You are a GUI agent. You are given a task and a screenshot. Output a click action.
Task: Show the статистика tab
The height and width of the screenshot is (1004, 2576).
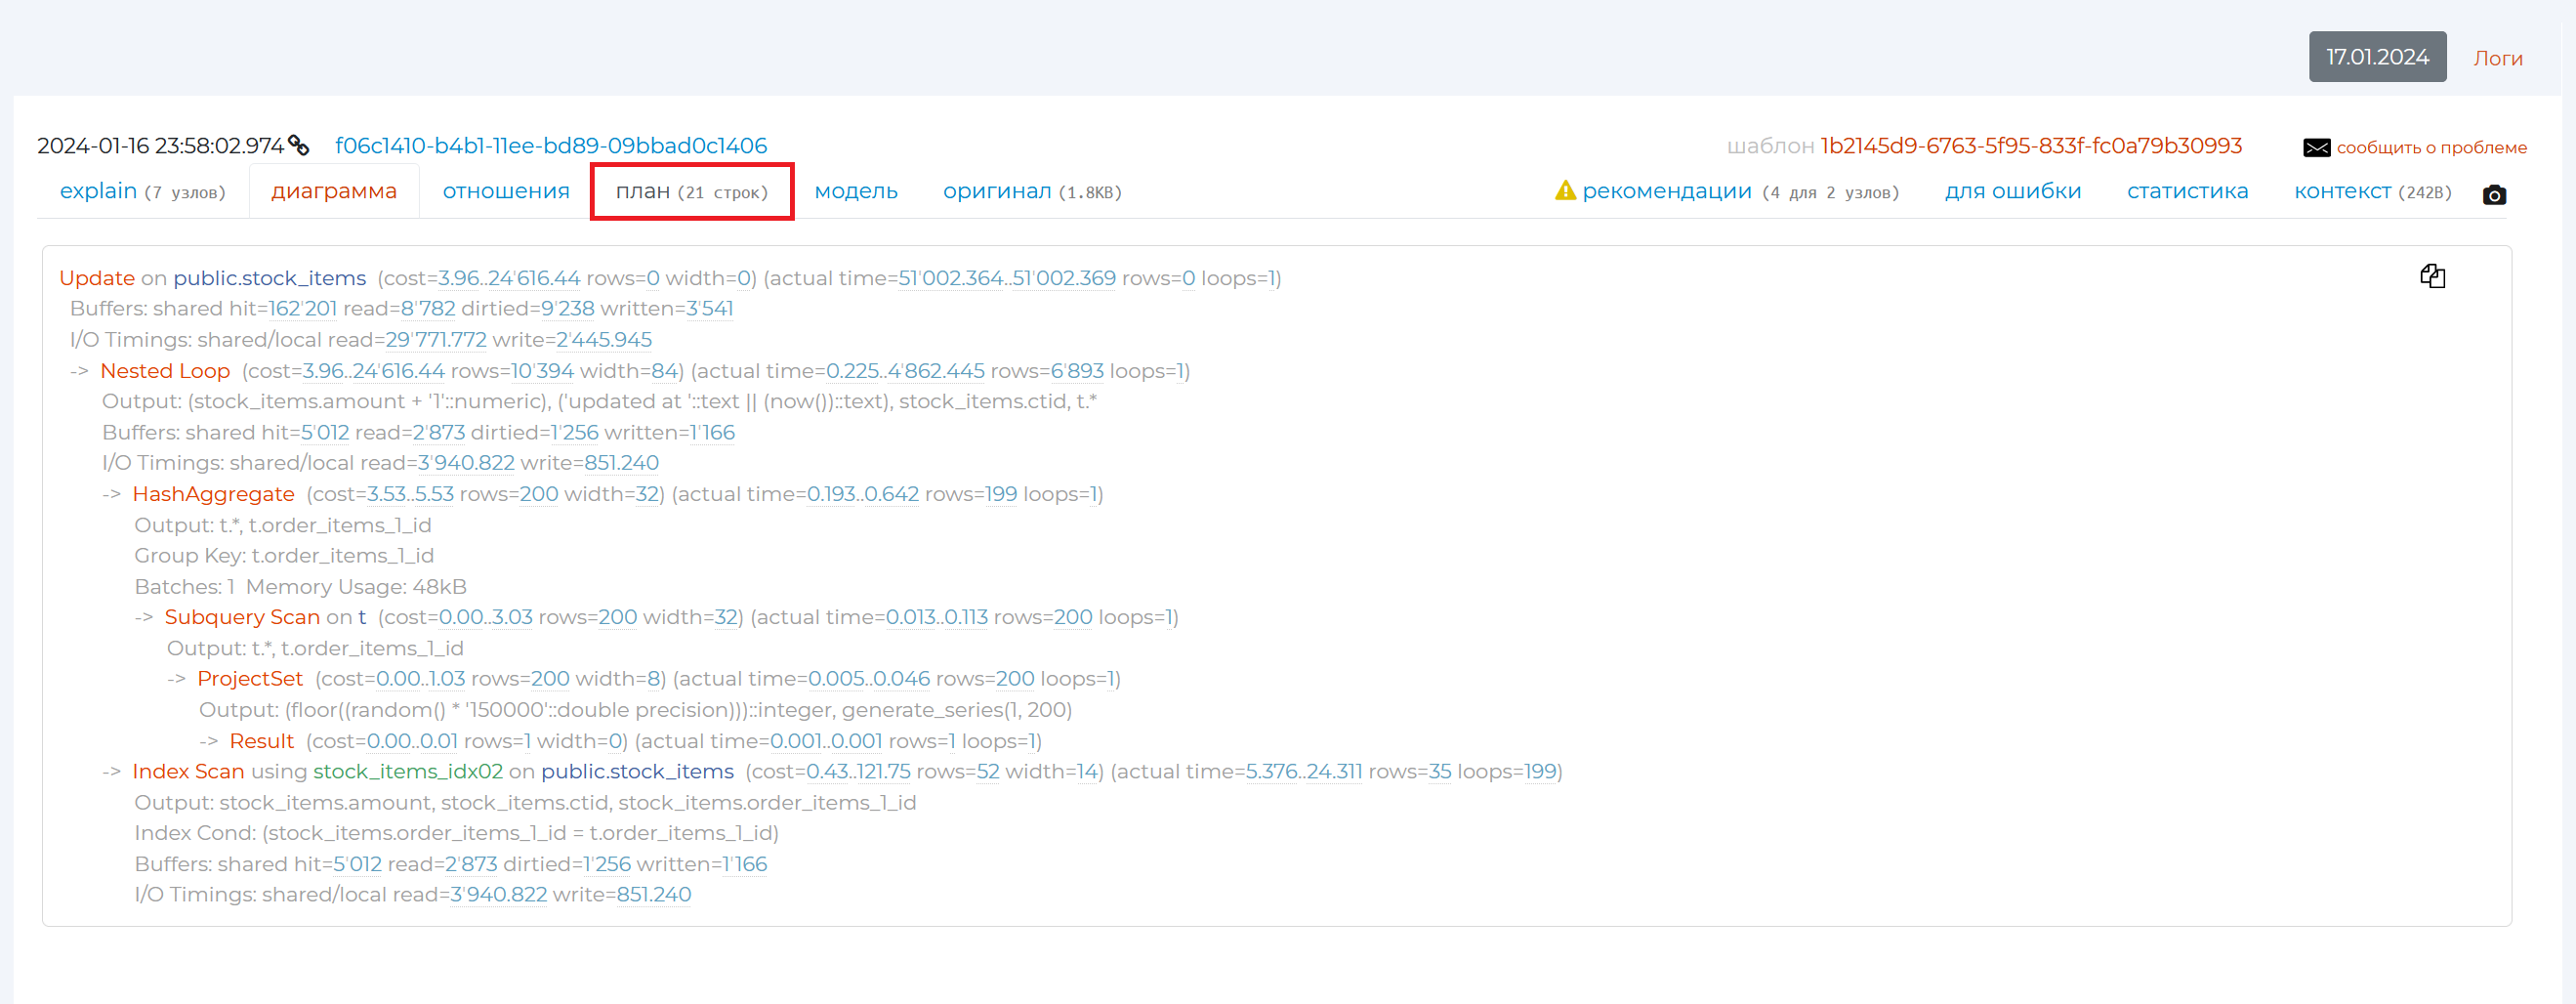[2187, 191]
